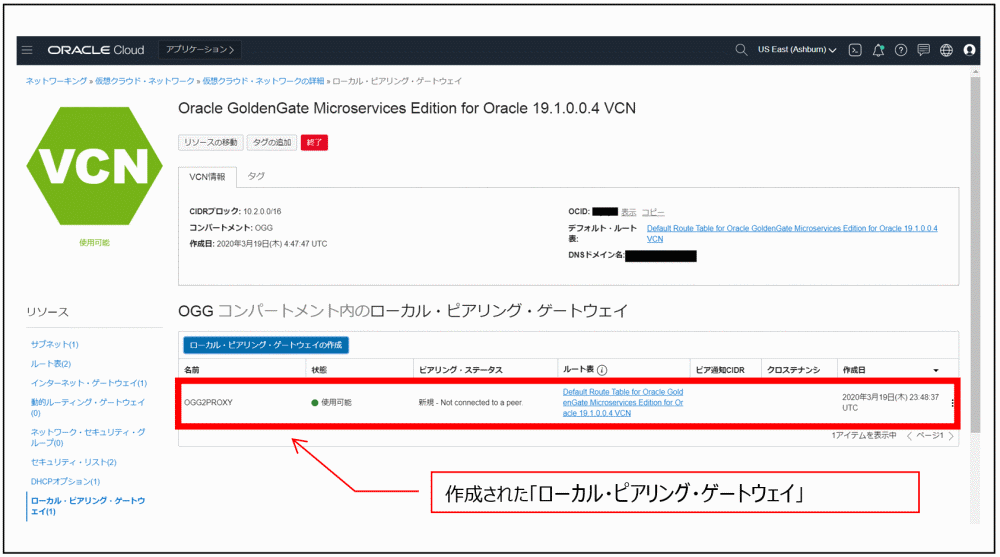
Task: Open the chat feedback icon
Action: coord(923,50)
